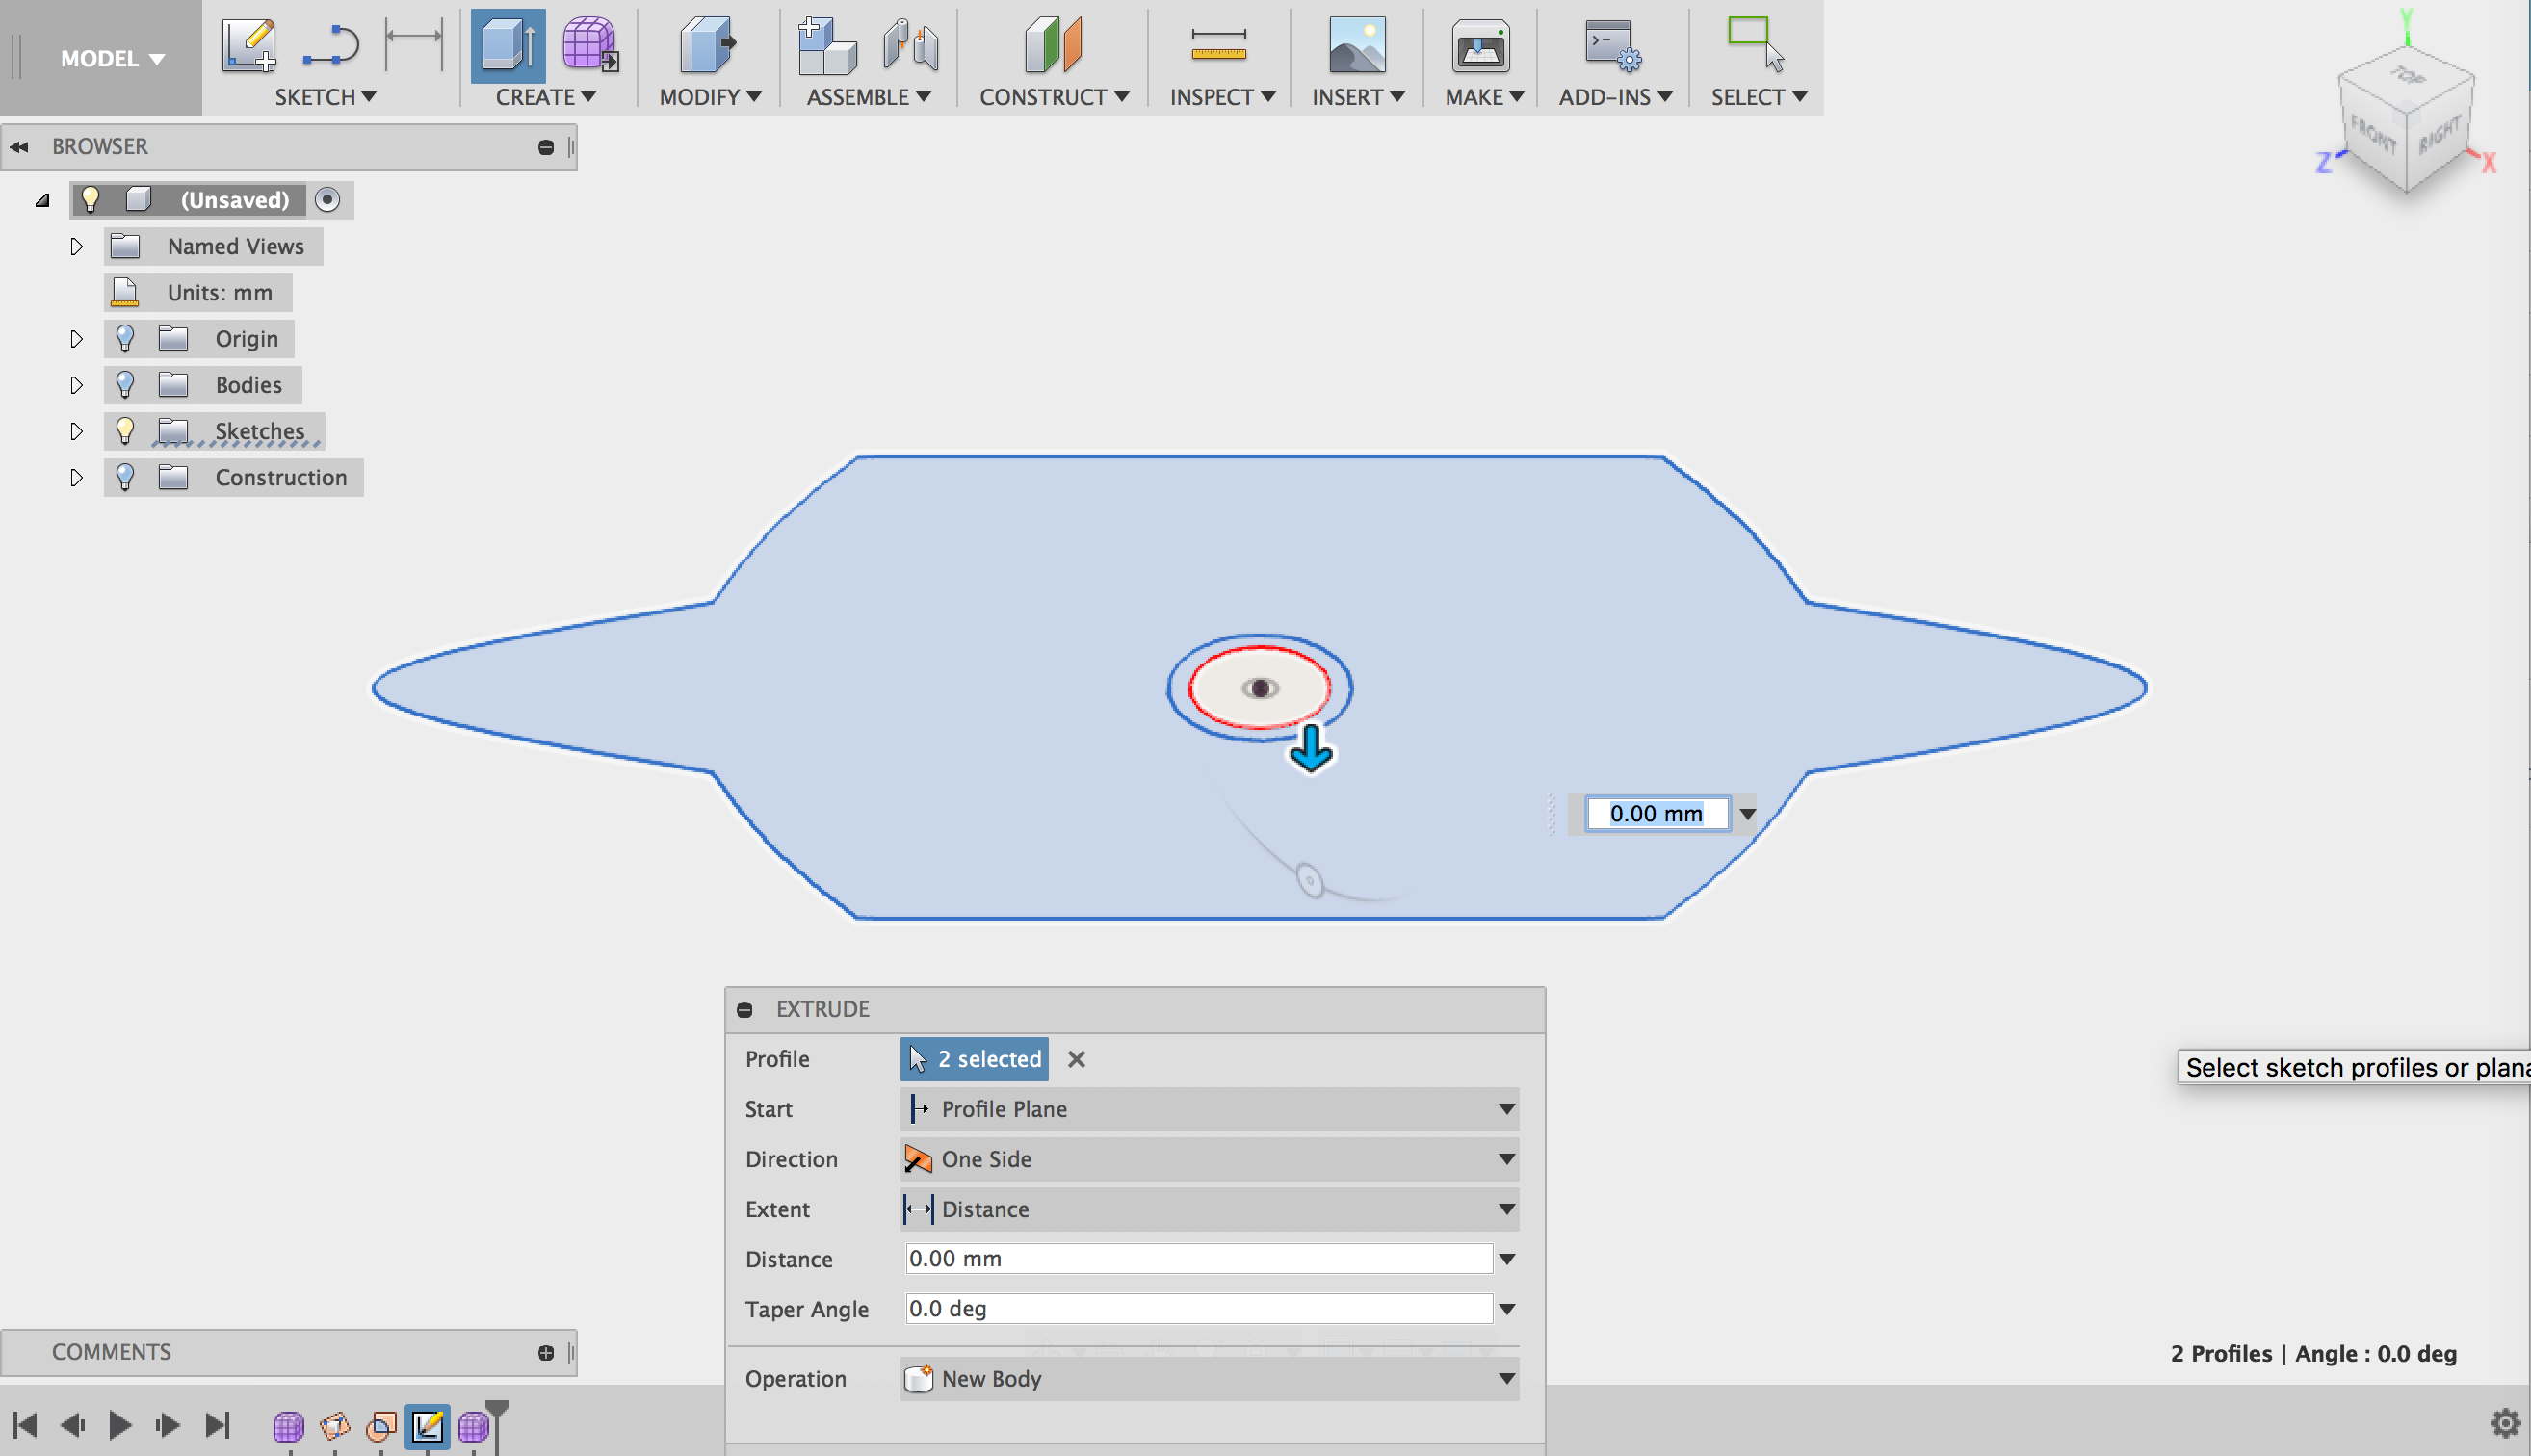
Task: Toggle visibility bulb of Bodies folder
Action: click(125, 384)
